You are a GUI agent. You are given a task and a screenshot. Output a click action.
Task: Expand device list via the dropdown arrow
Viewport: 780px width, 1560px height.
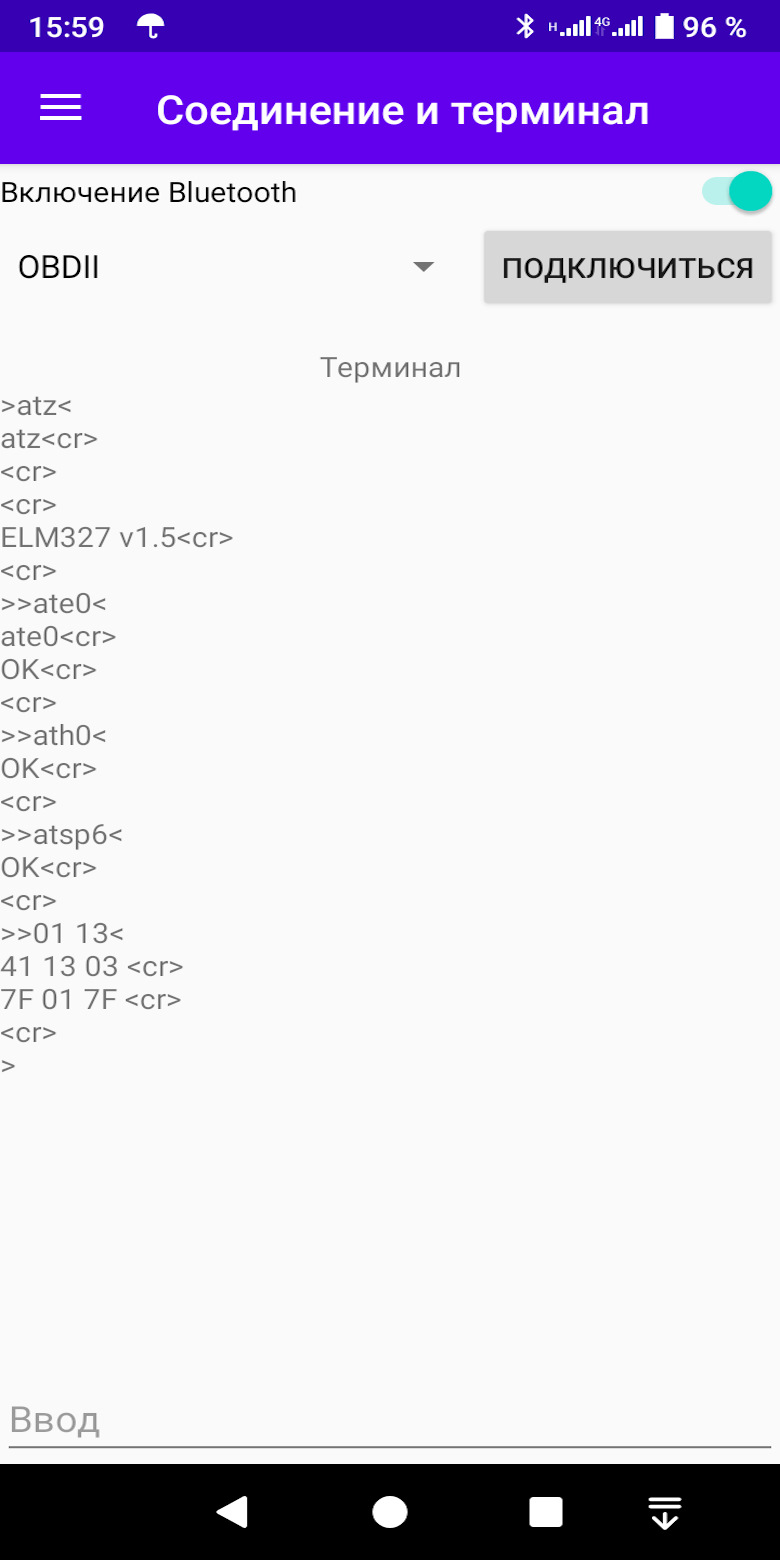(x=424, y=267)
